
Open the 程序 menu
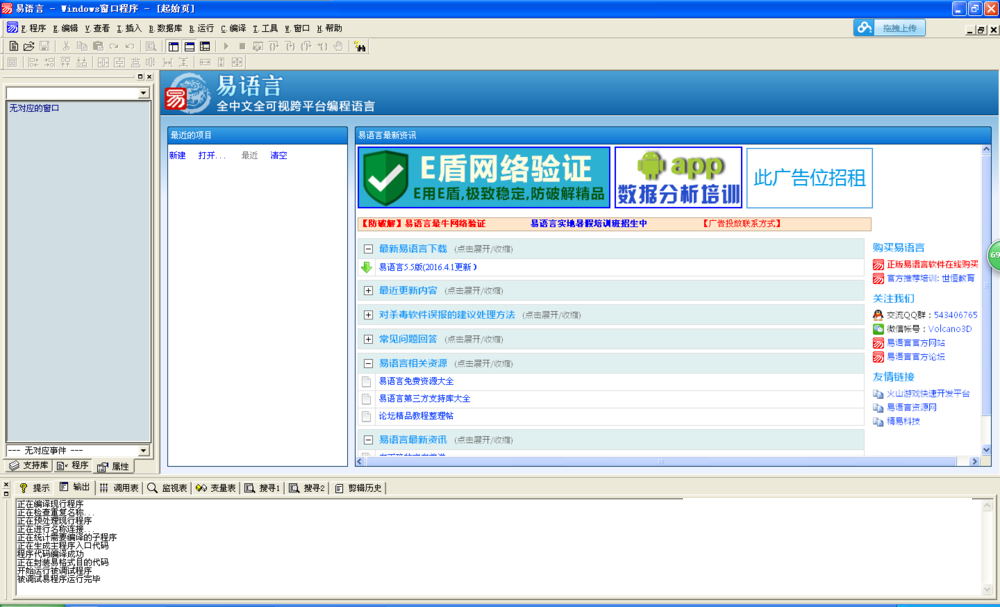pos(33,28)
